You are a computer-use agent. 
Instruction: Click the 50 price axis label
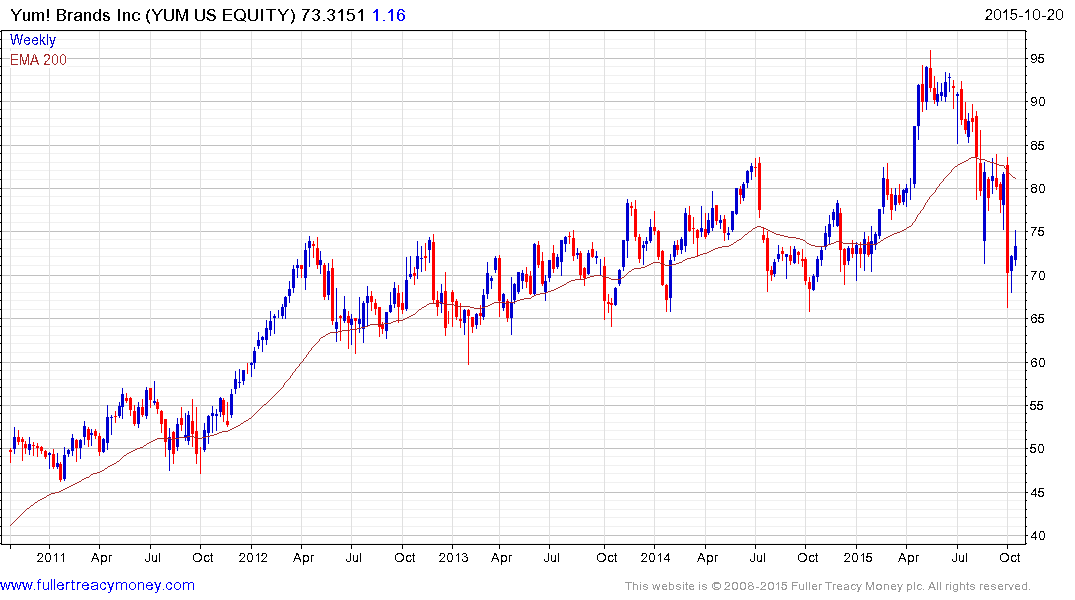pos(1037,449)
